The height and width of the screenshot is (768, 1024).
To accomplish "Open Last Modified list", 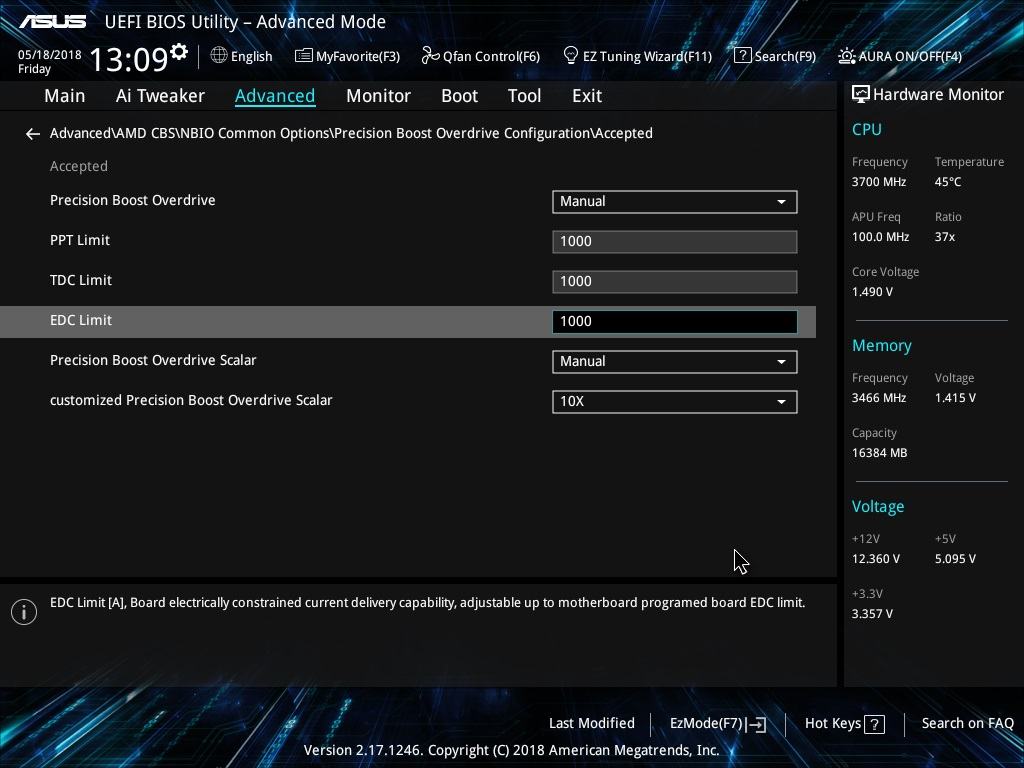I will (592, 724).
